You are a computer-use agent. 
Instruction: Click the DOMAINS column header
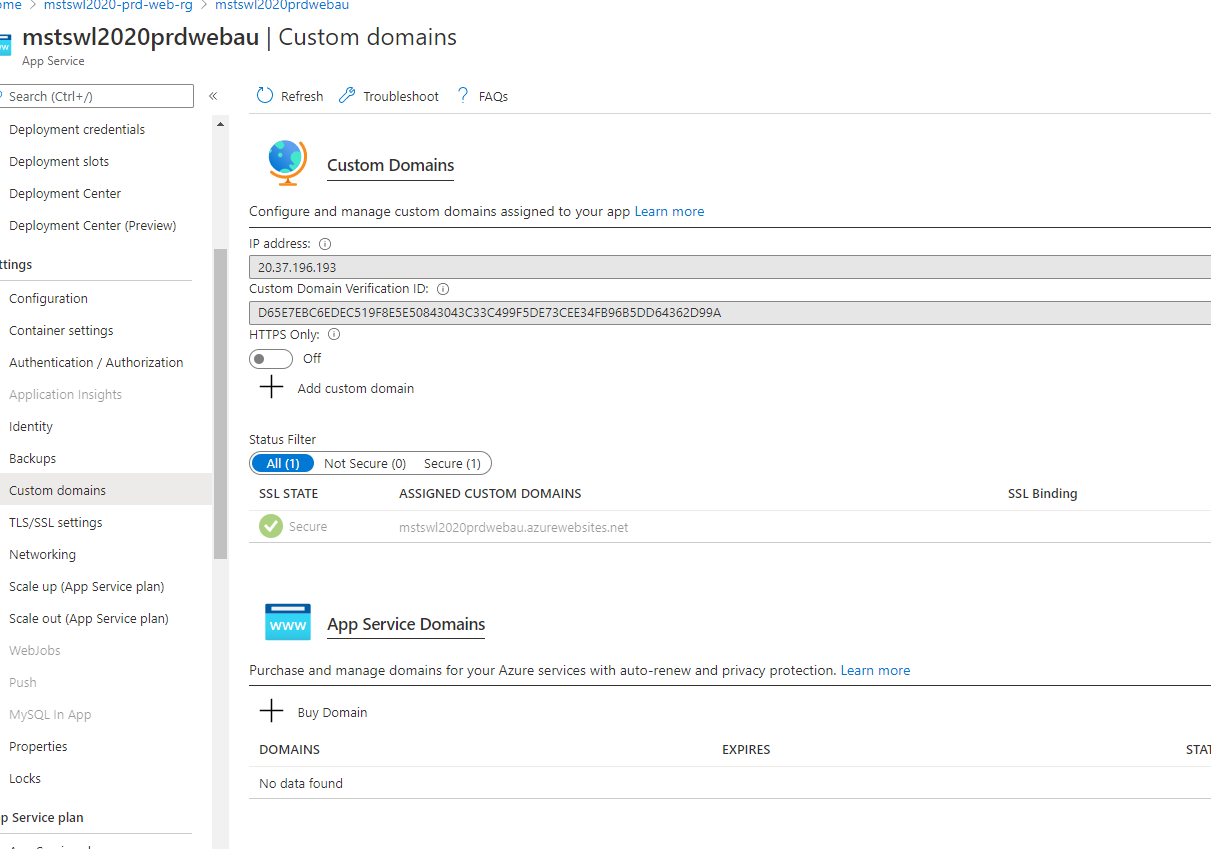tap(289, 750)
